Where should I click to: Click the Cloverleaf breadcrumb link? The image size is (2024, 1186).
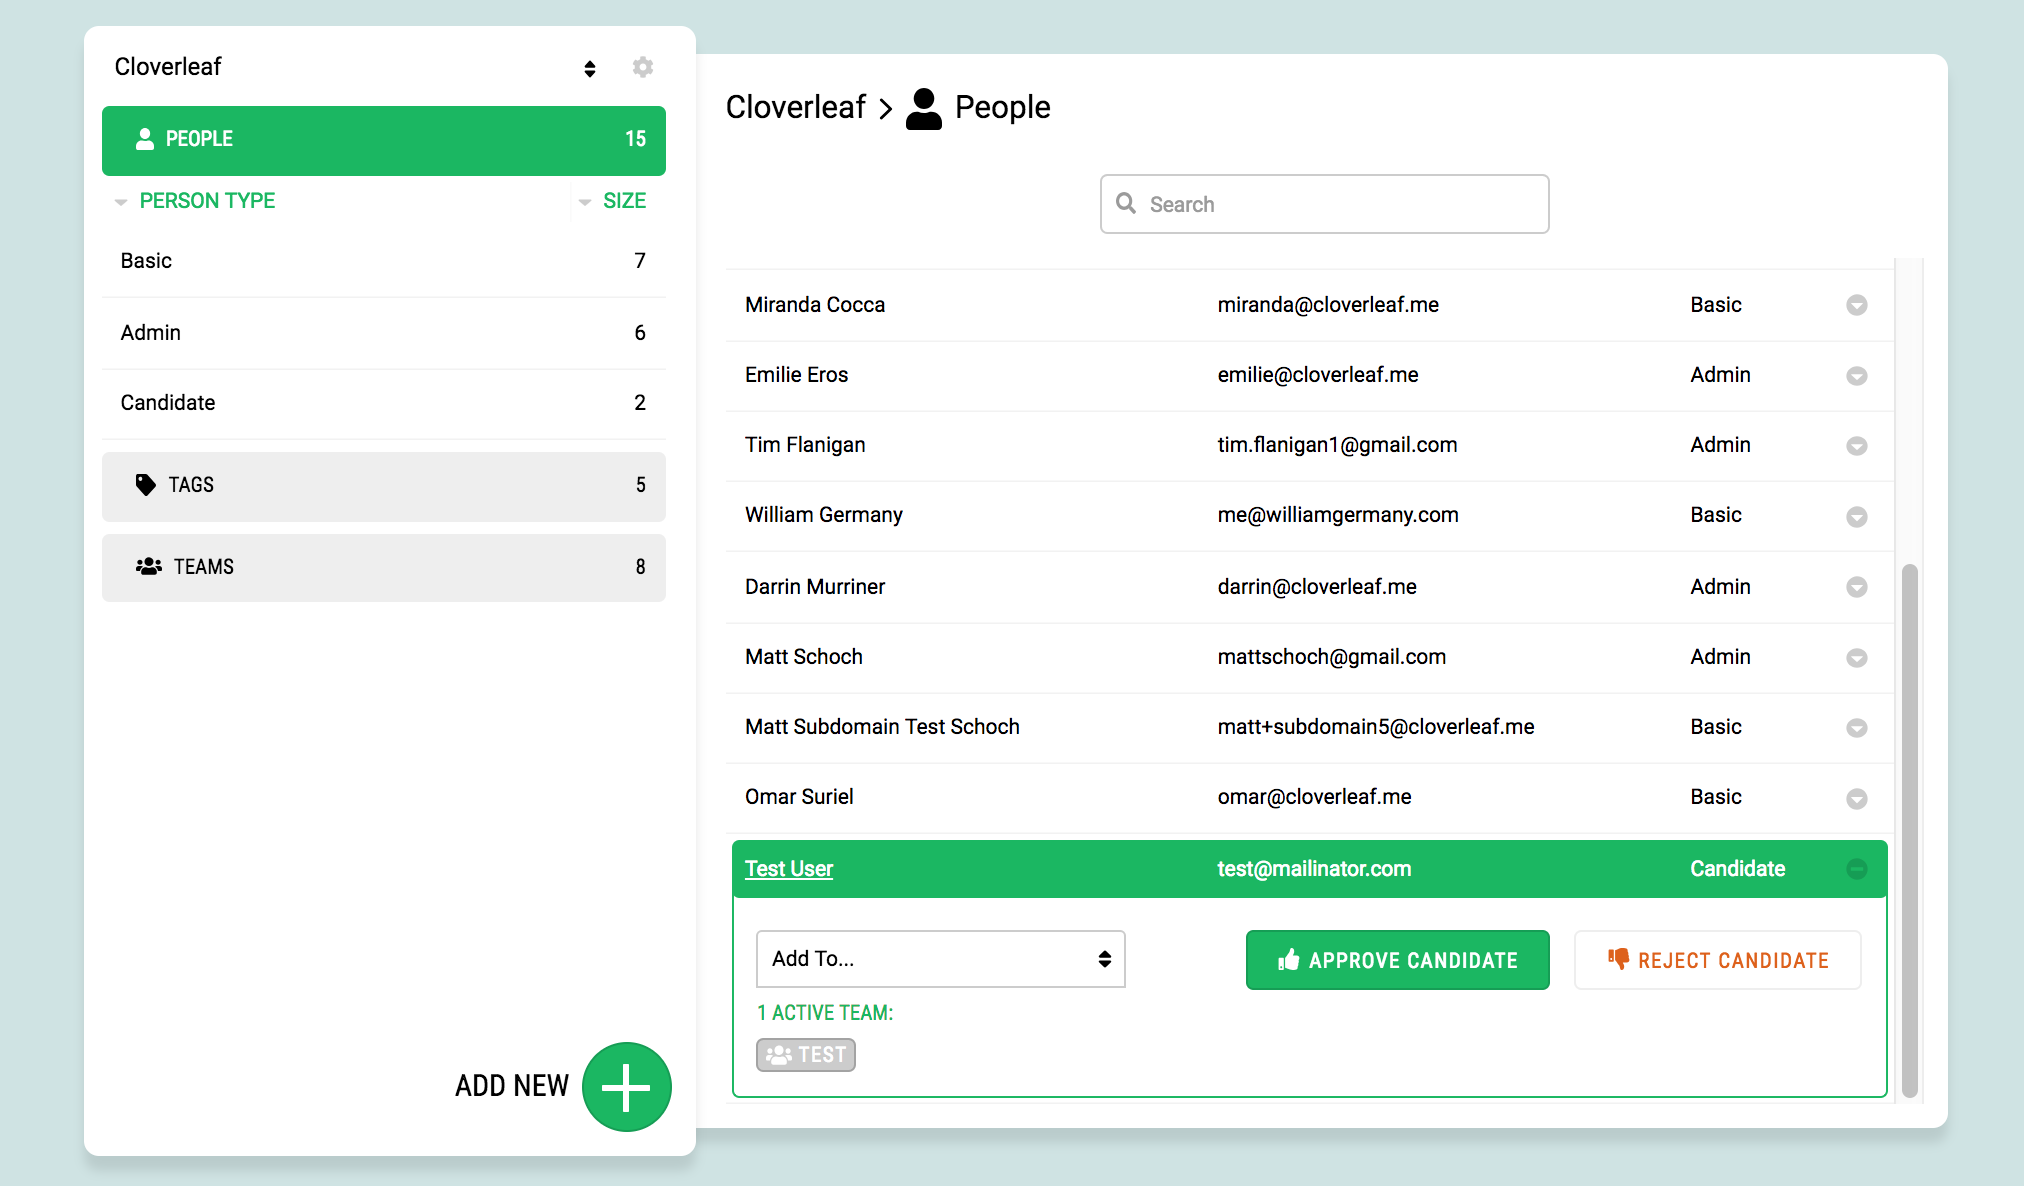pos(796,107)
